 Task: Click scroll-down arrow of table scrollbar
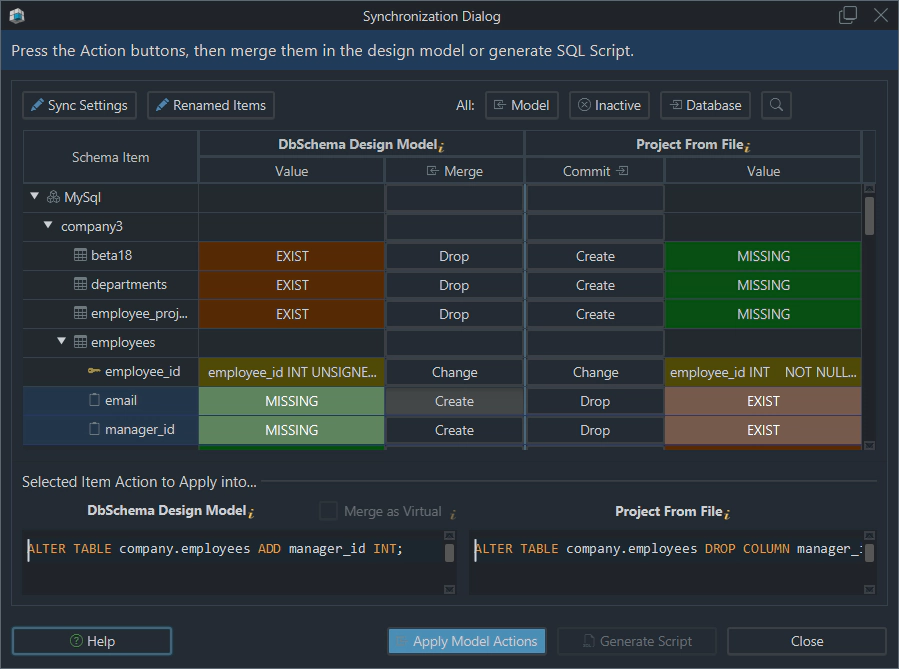point(869,445)
